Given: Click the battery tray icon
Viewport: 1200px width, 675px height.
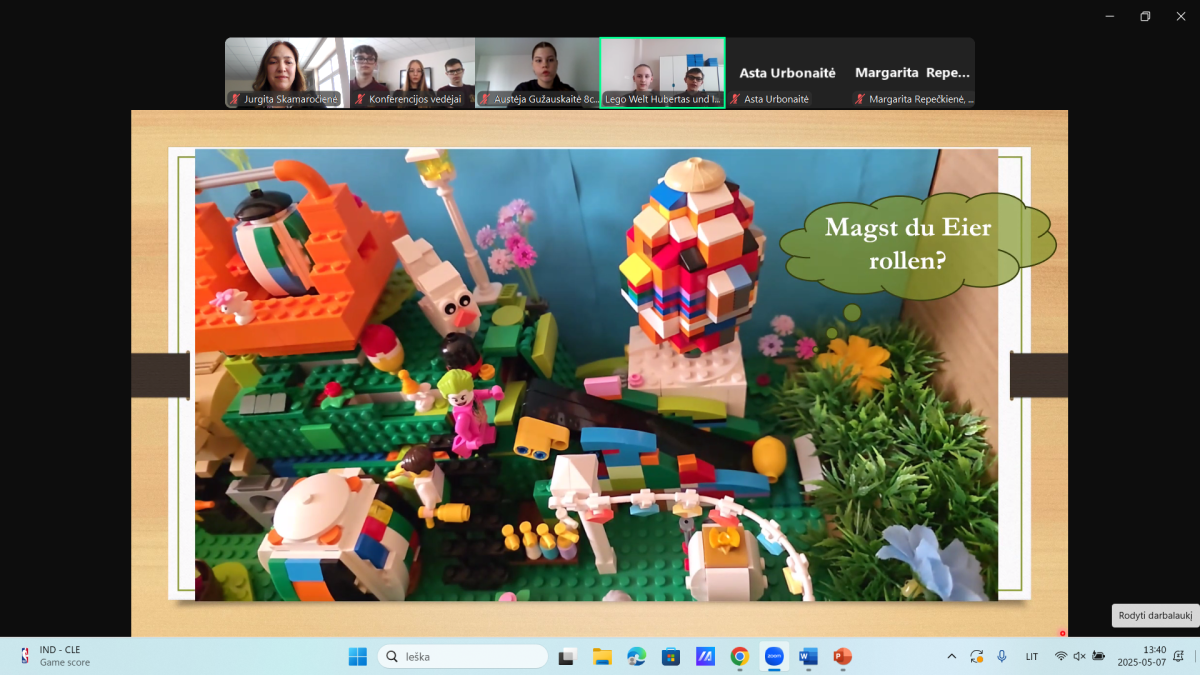Looking at the screenshot, I should coord(1099,657).
